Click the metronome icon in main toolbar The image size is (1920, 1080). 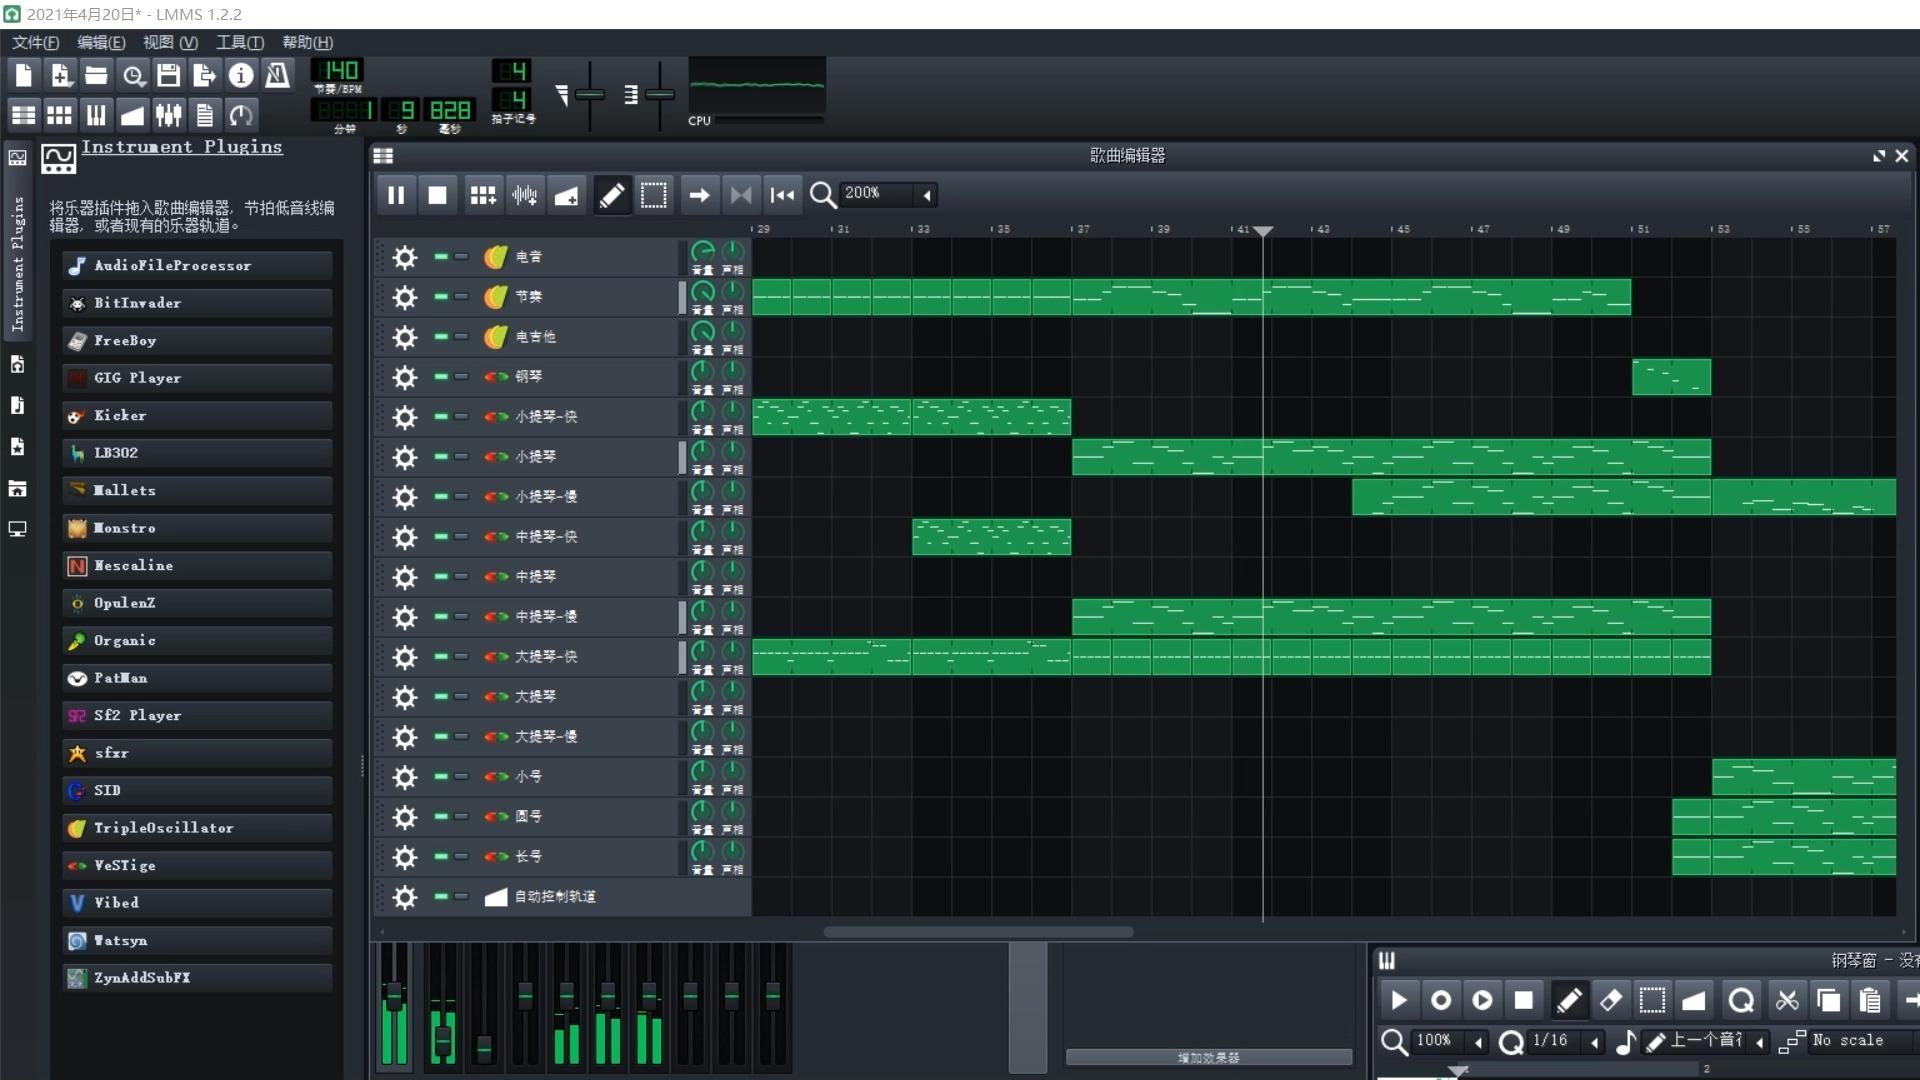[277, 75]
